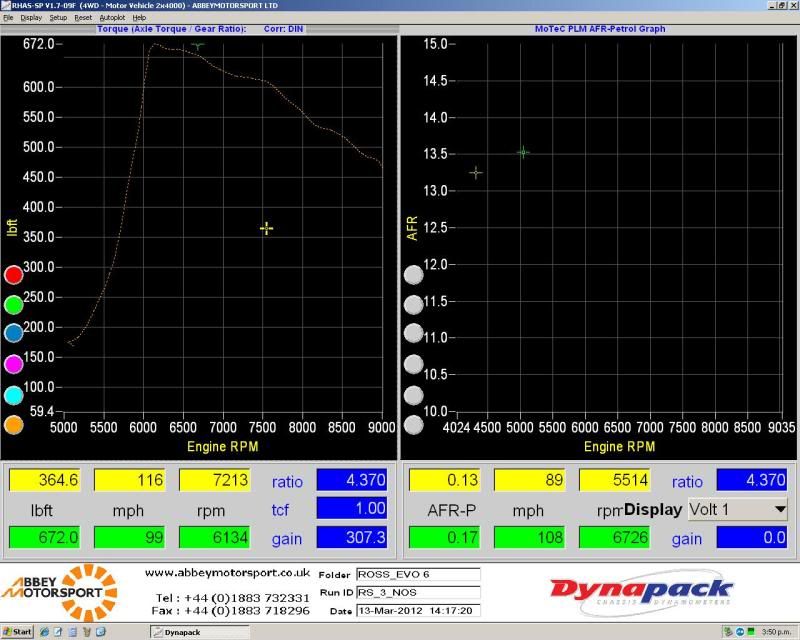Expand the Display Volt 1 dropdown

pyautogui.click(x=780, y=509)
